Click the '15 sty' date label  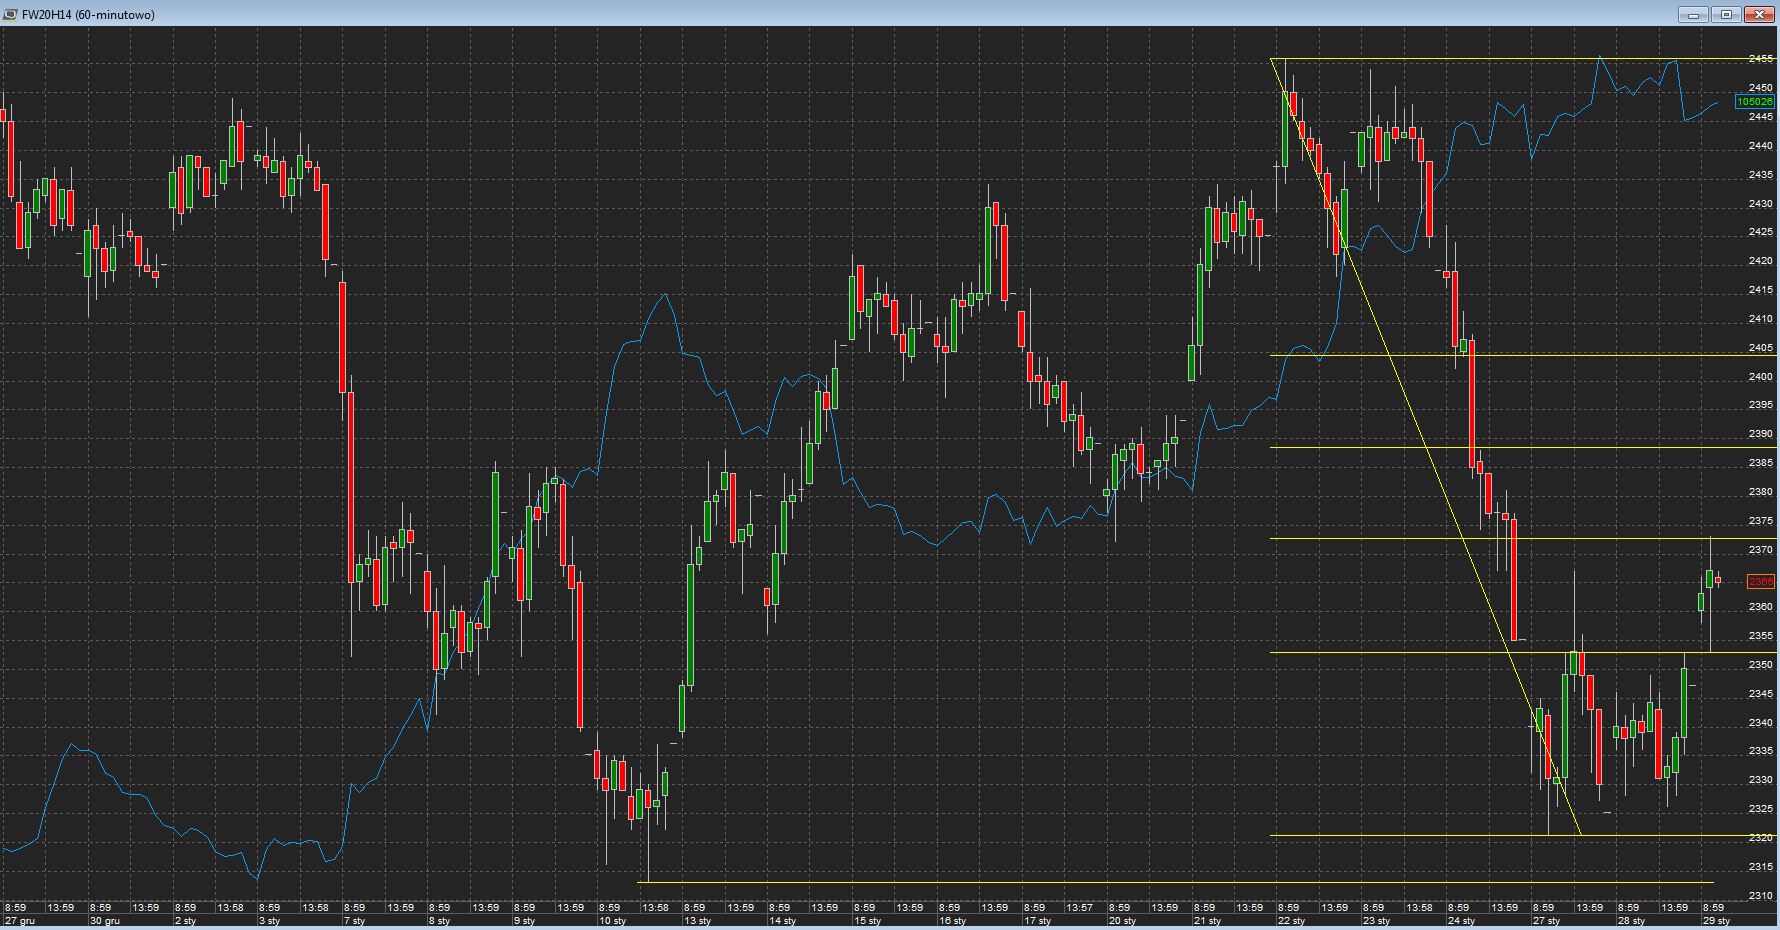867,920
